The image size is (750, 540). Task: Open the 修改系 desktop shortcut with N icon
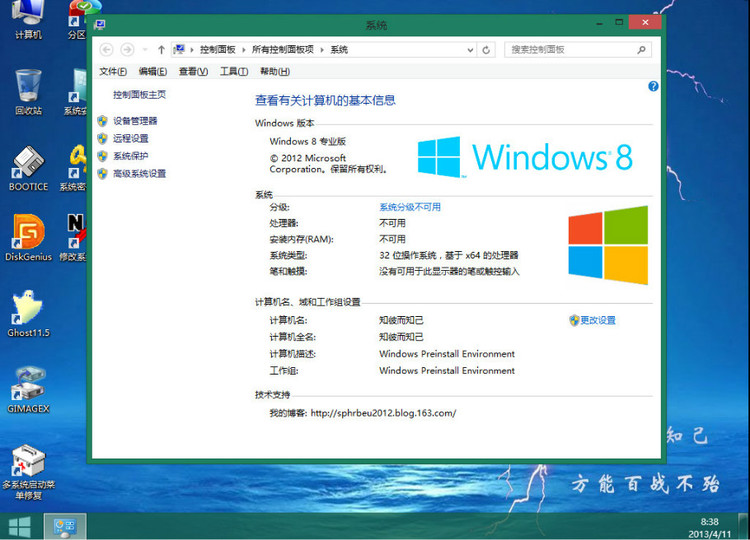click(73, 238)
